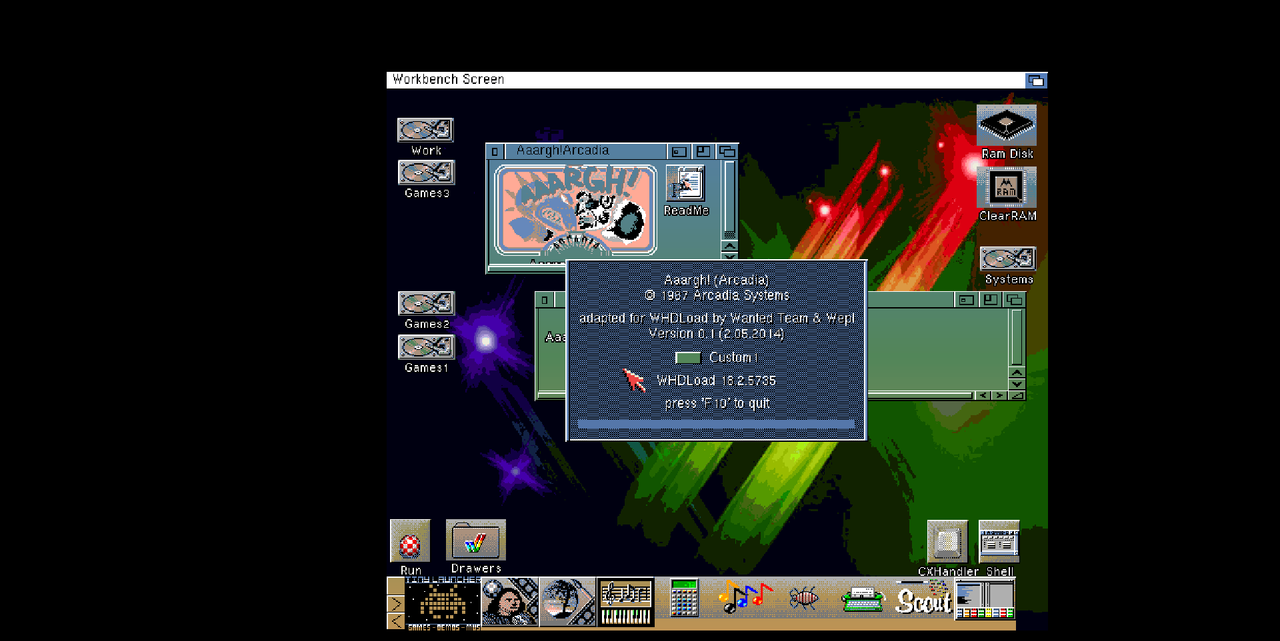Select the Systems disk icon
The width and height of the screenshot is (1280, 641).
click(x=1007, y=259)
